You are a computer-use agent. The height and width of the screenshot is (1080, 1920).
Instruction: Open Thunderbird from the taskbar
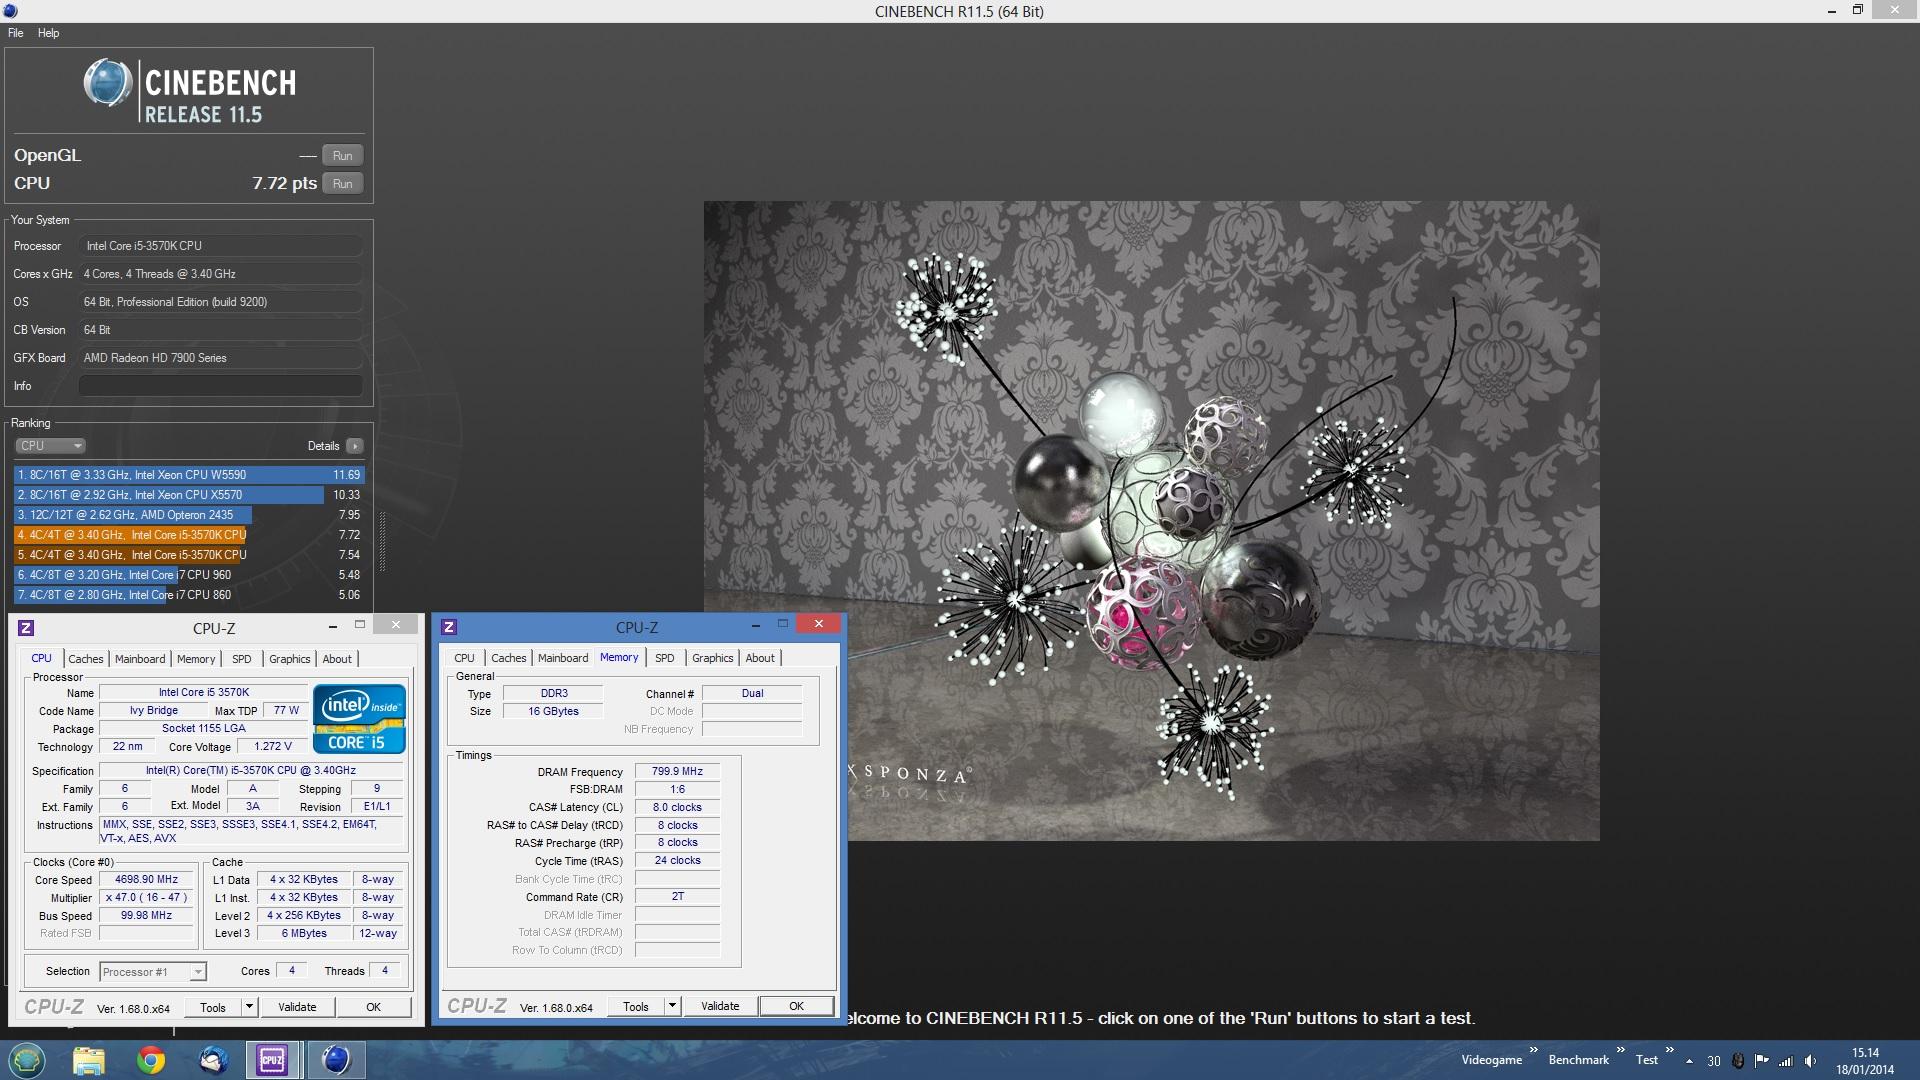click(x=212, y=1060)
